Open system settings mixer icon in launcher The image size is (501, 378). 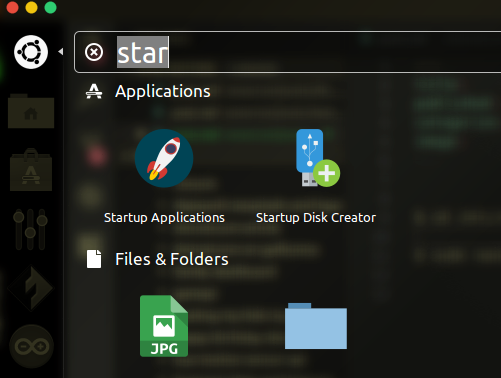[x=30, y=229]
